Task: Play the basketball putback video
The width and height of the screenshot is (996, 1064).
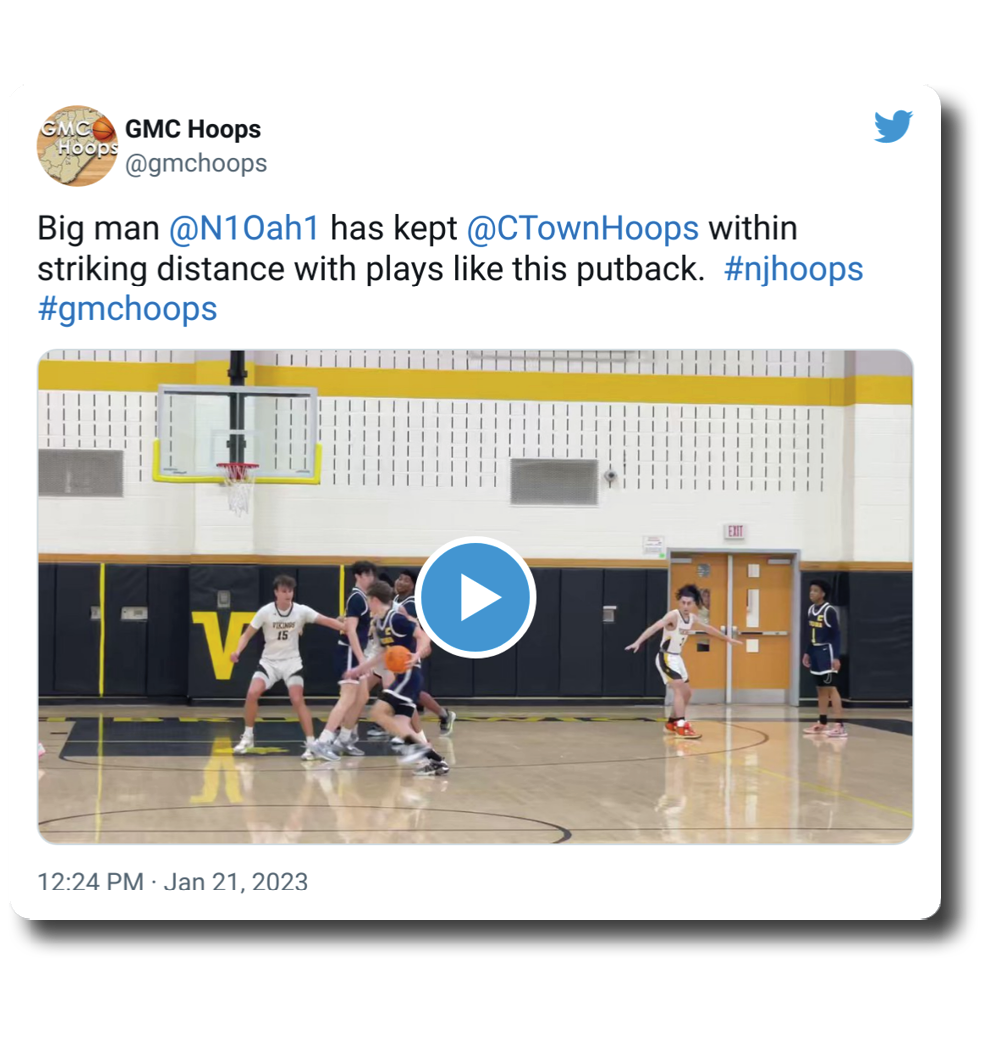Action: [x=475, y=597]
